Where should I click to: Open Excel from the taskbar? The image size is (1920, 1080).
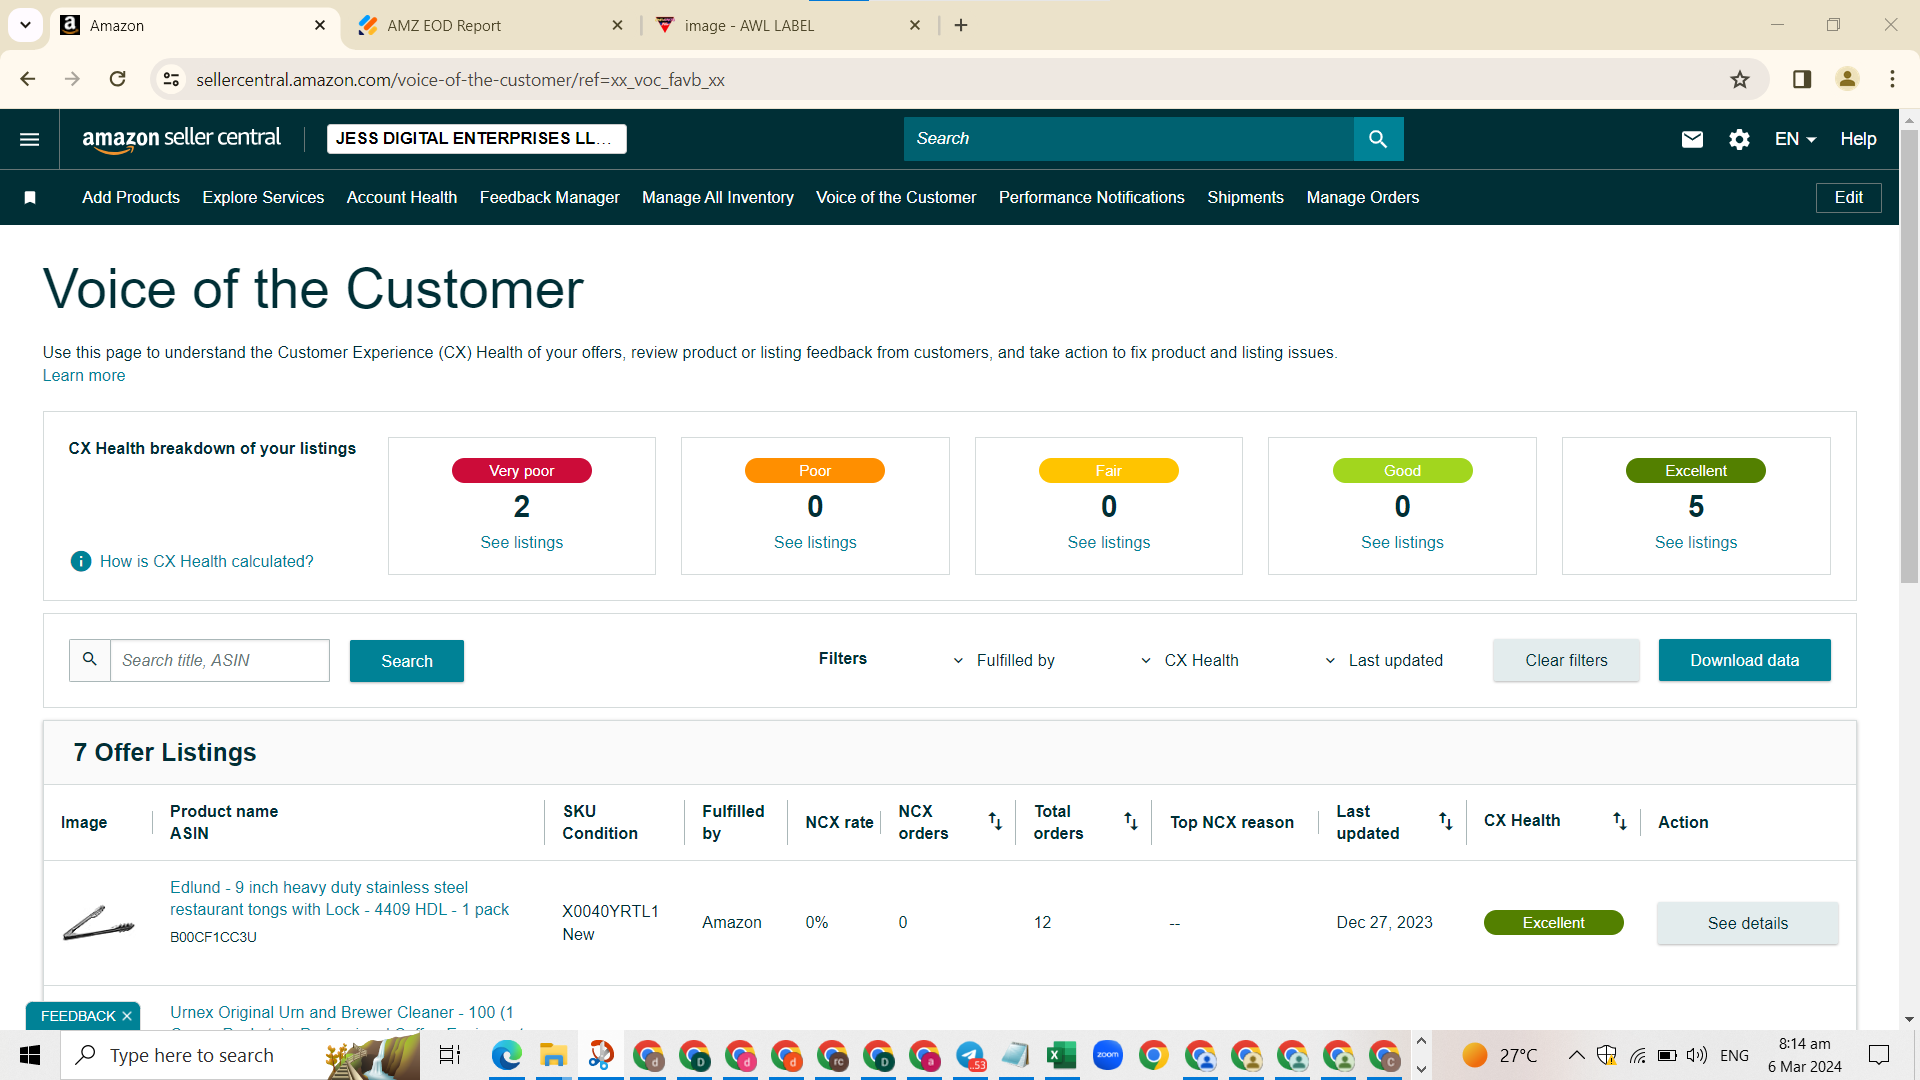1061,1055
